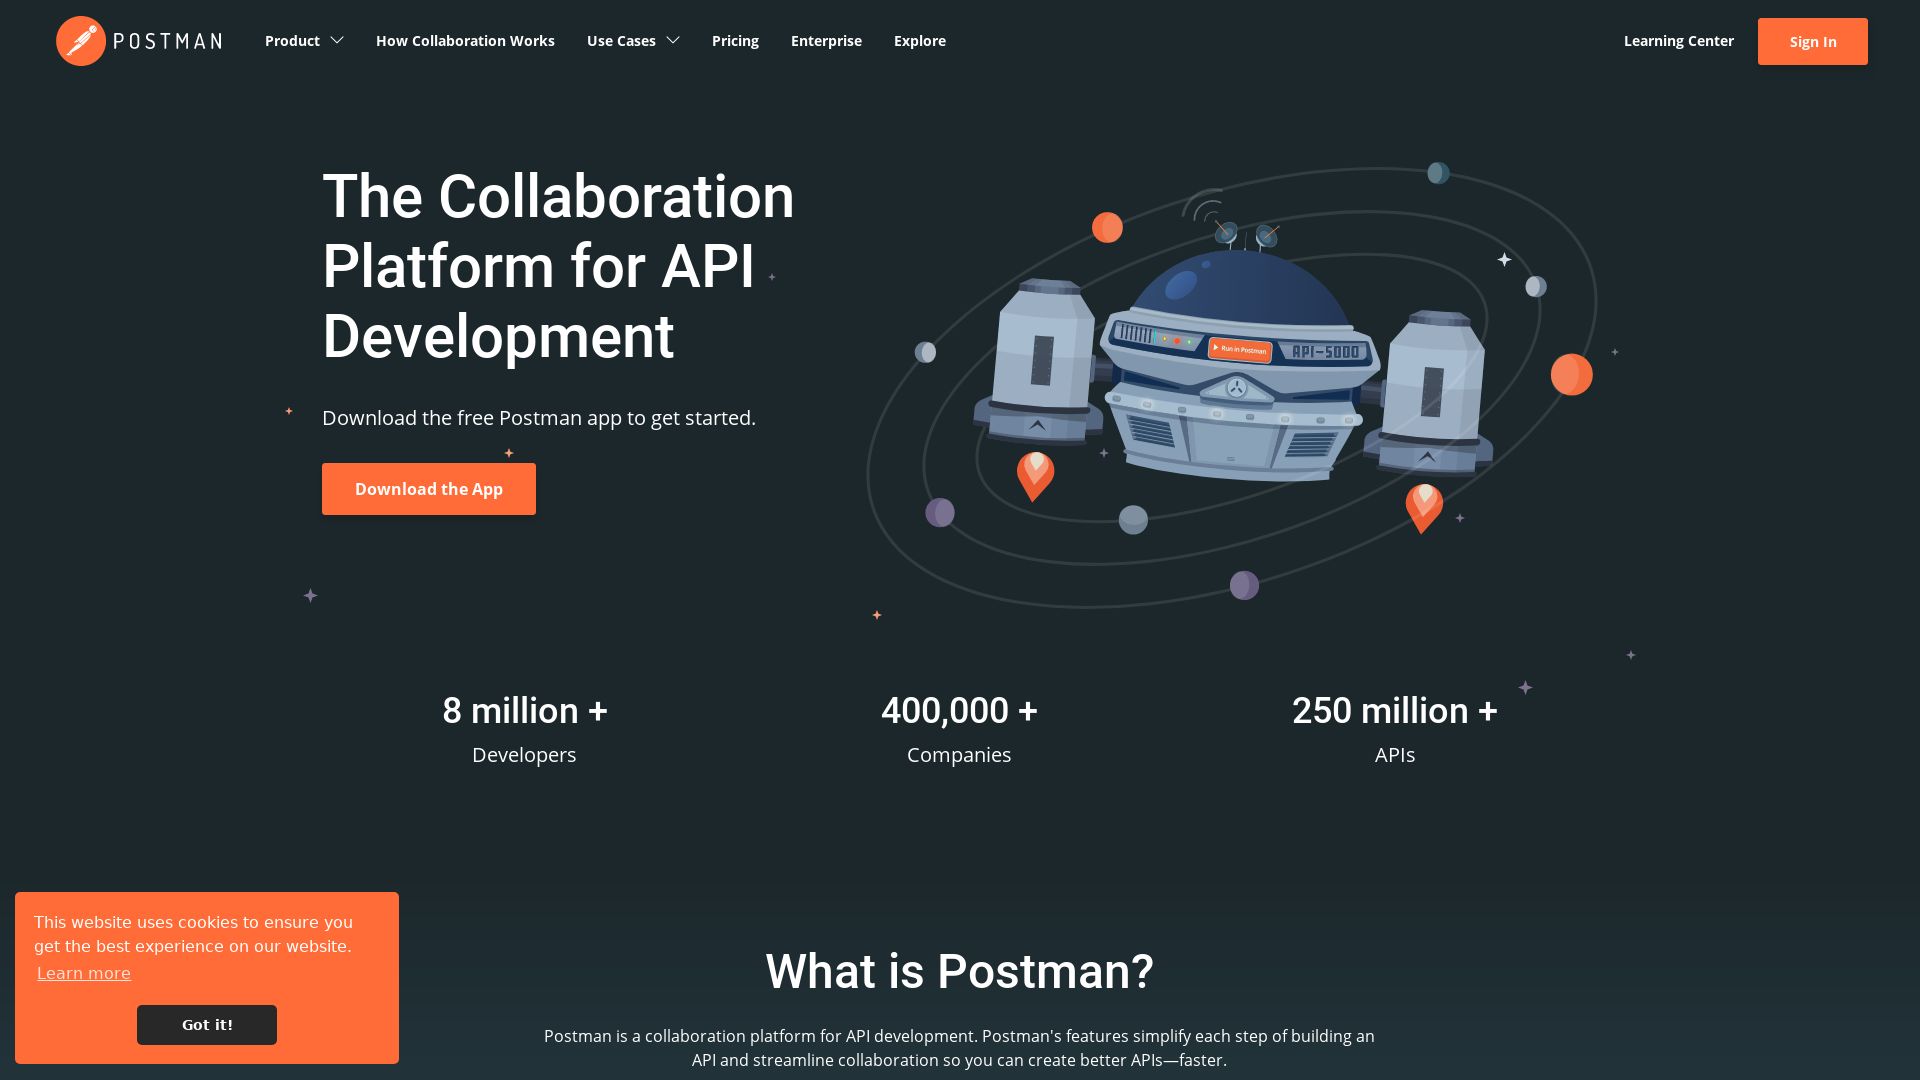Screen dimensions: 1920x1080
Task: Click the Run in Postman button on the spaceship
Action: coord(1240,349)
